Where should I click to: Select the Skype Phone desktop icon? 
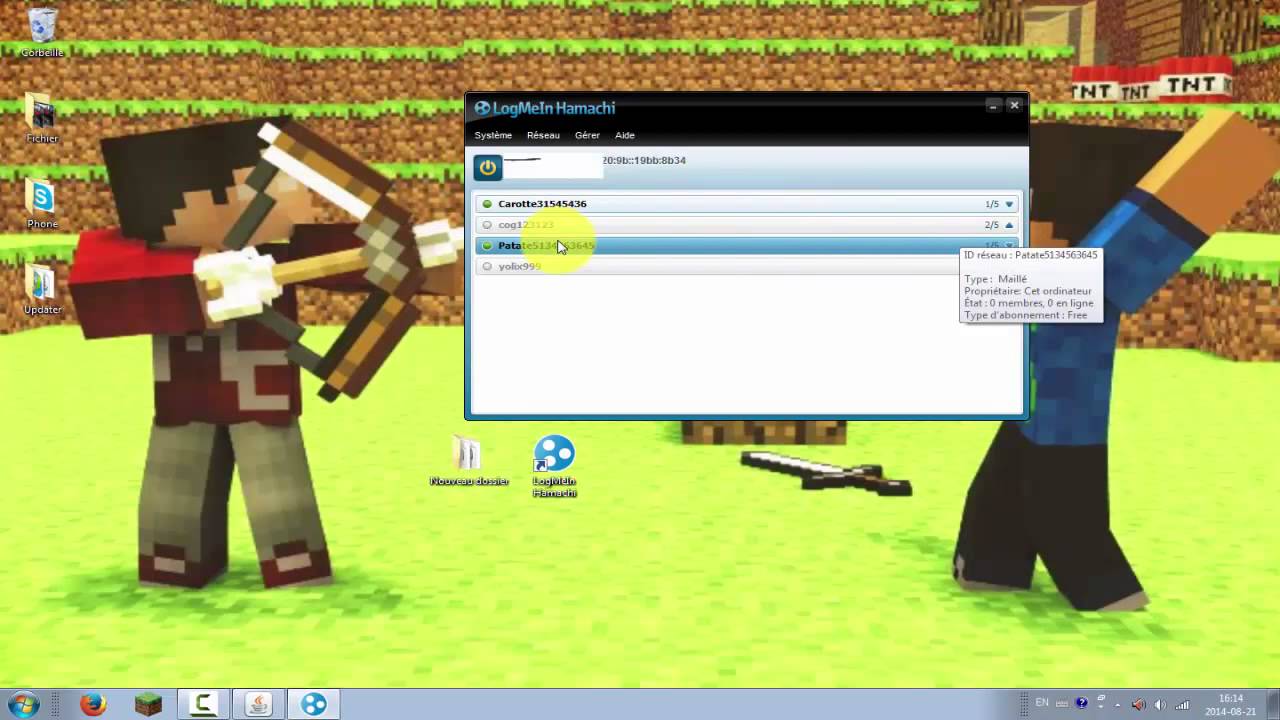pyautogui.click(x=42, y=204)
